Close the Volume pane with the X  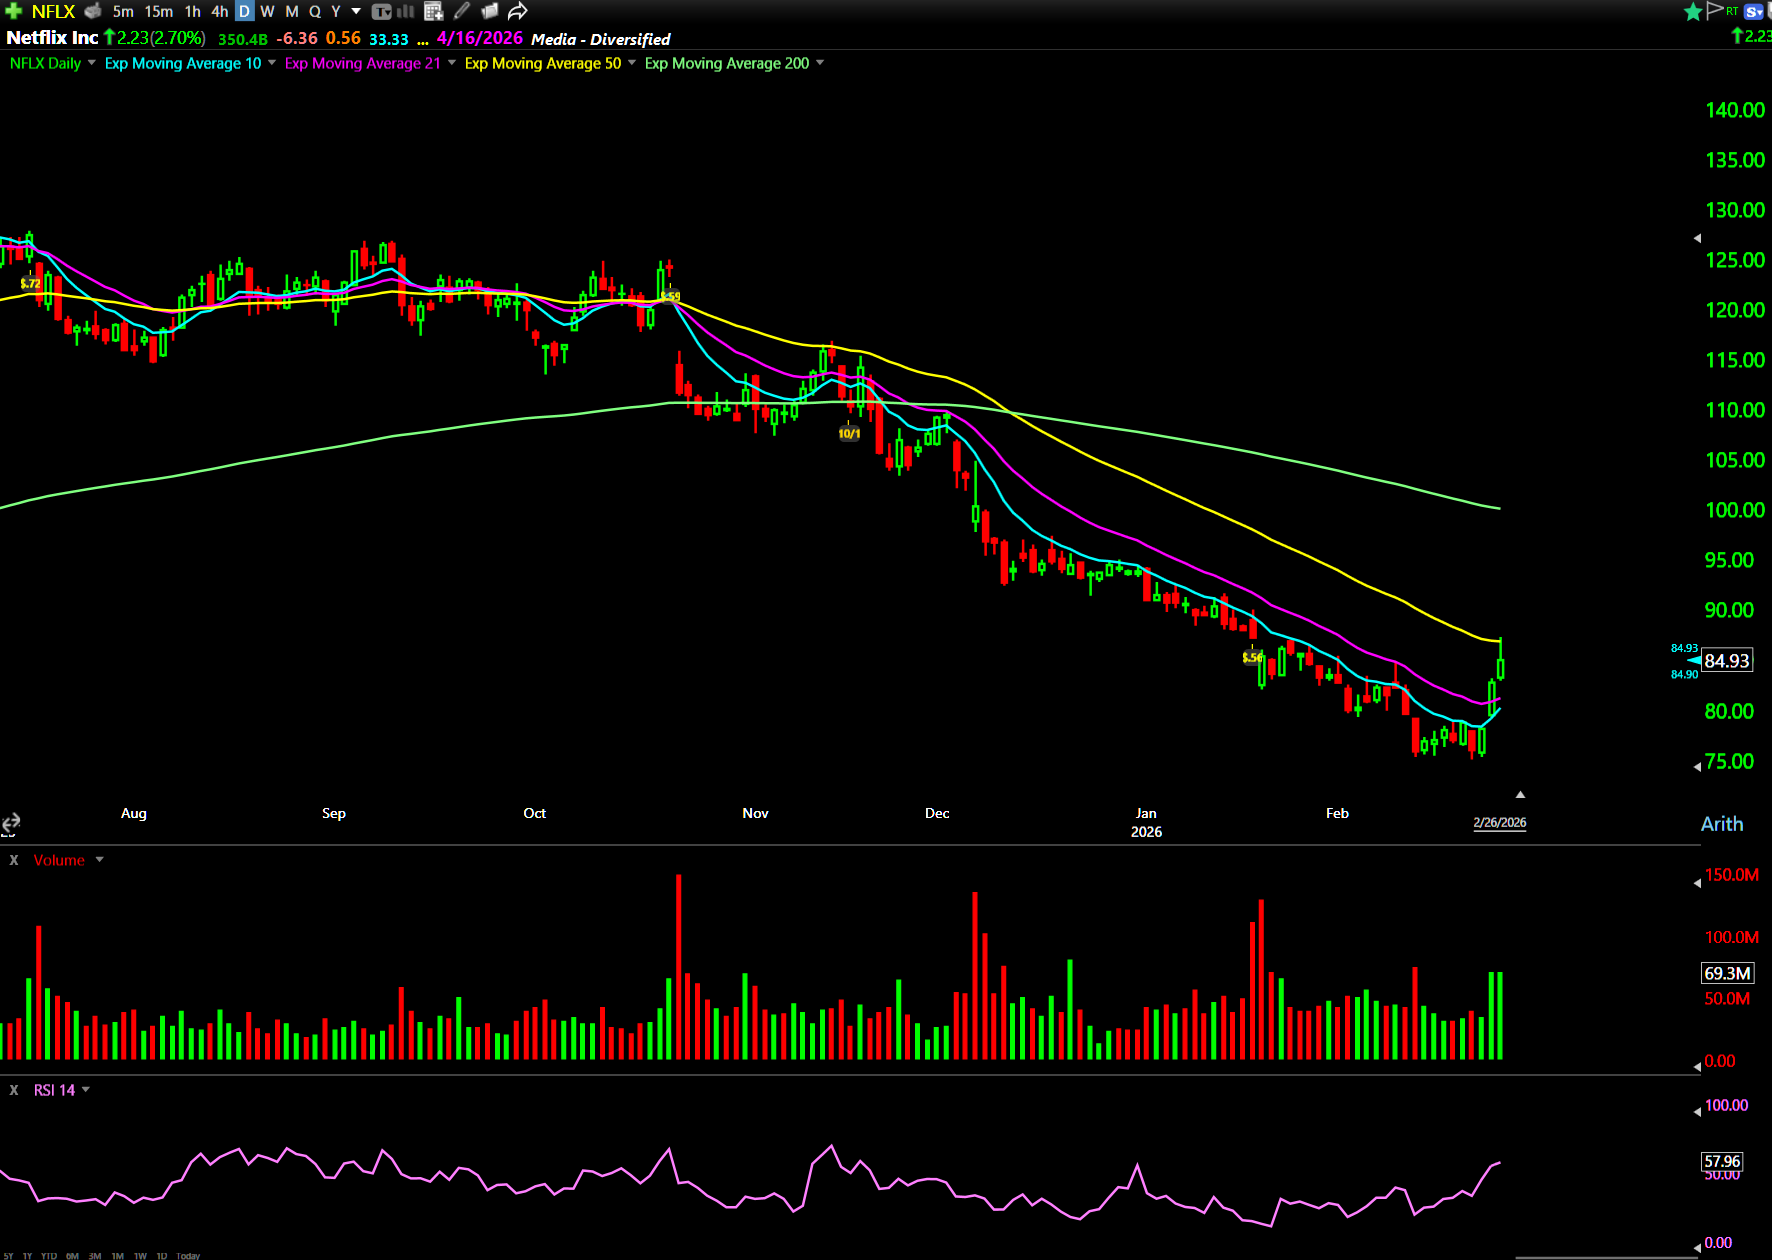(x=14, y=860)
